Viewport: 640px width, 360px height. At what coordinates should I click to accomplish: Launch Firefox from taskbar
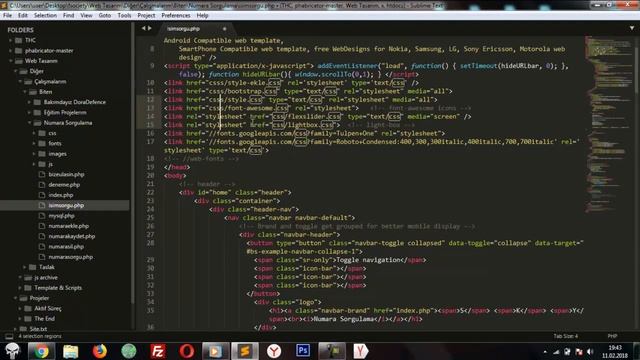click(99, 351)
